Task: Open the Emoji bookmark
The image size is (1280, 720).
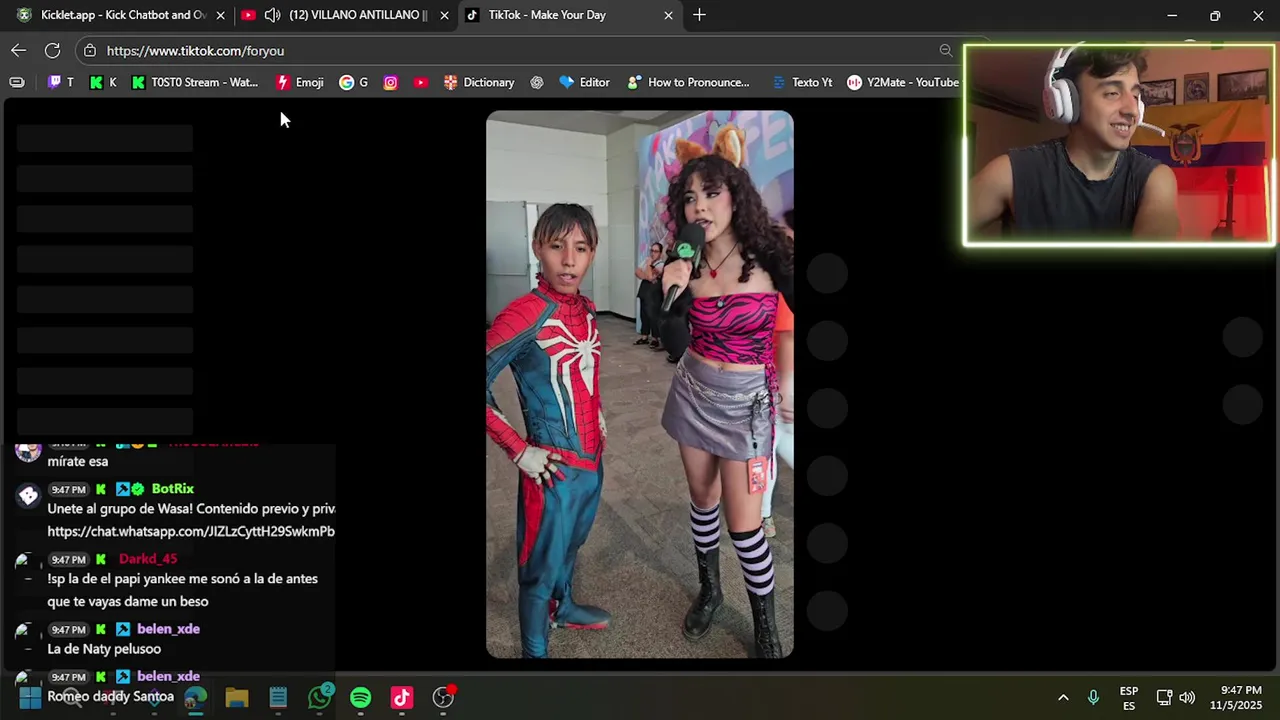Action: [299, 82]
